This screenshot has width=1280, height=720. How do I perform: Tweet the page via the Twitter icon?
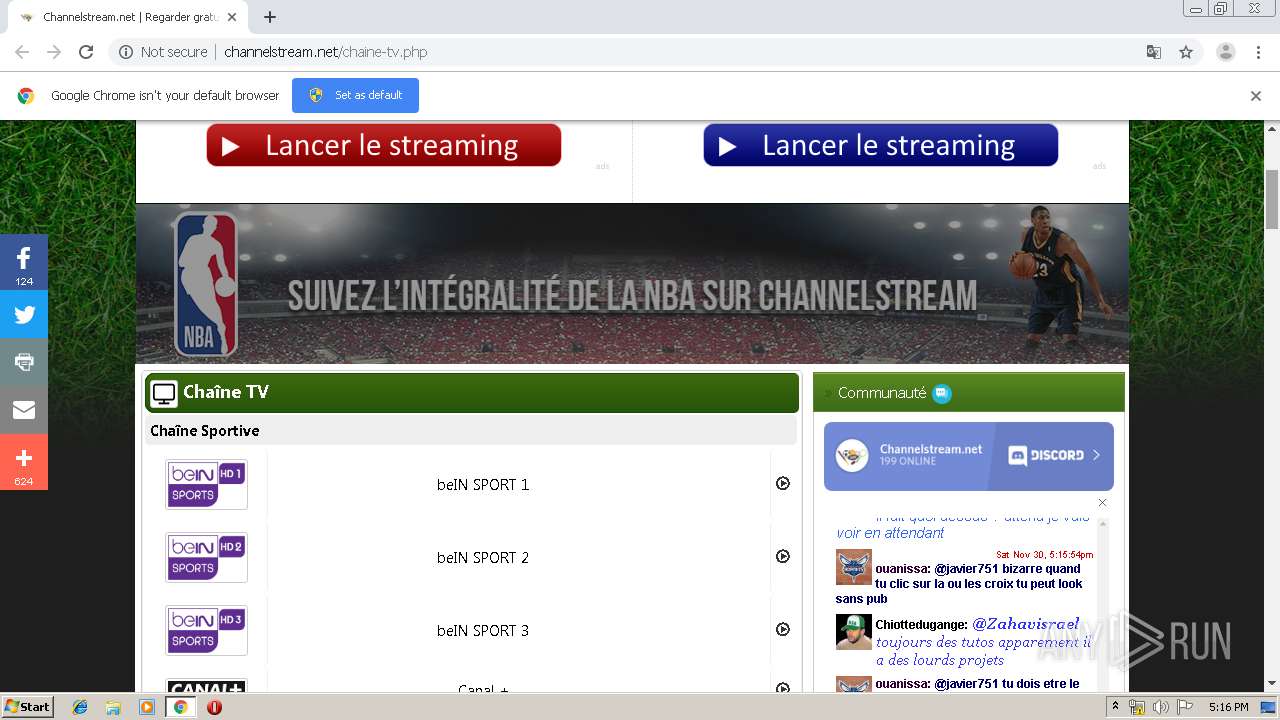(x=24, y=315)
